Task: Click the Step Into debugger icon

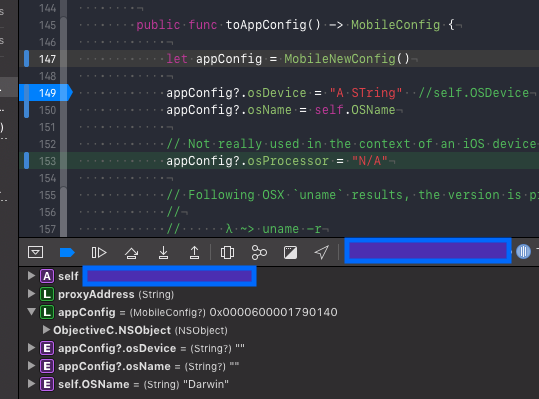Action: tap(163, 253)
